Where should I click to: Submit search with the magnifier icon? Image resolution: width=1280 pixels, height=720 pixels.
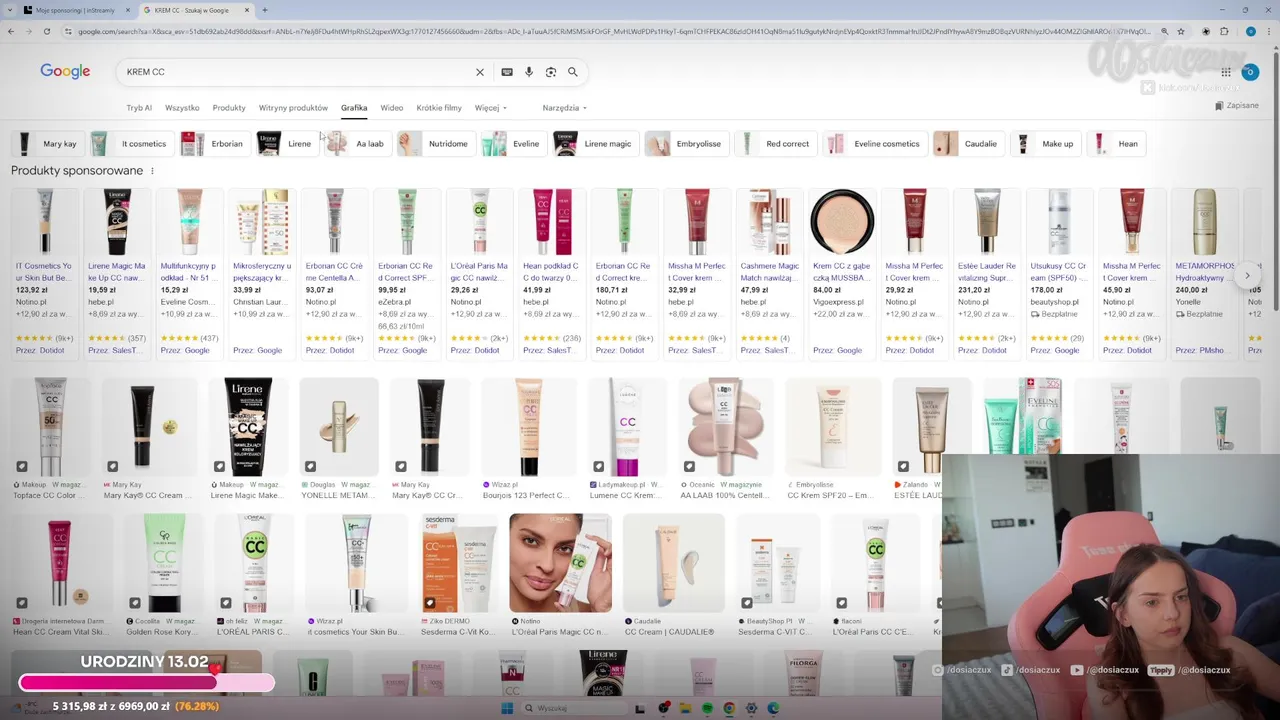[573, 72]
